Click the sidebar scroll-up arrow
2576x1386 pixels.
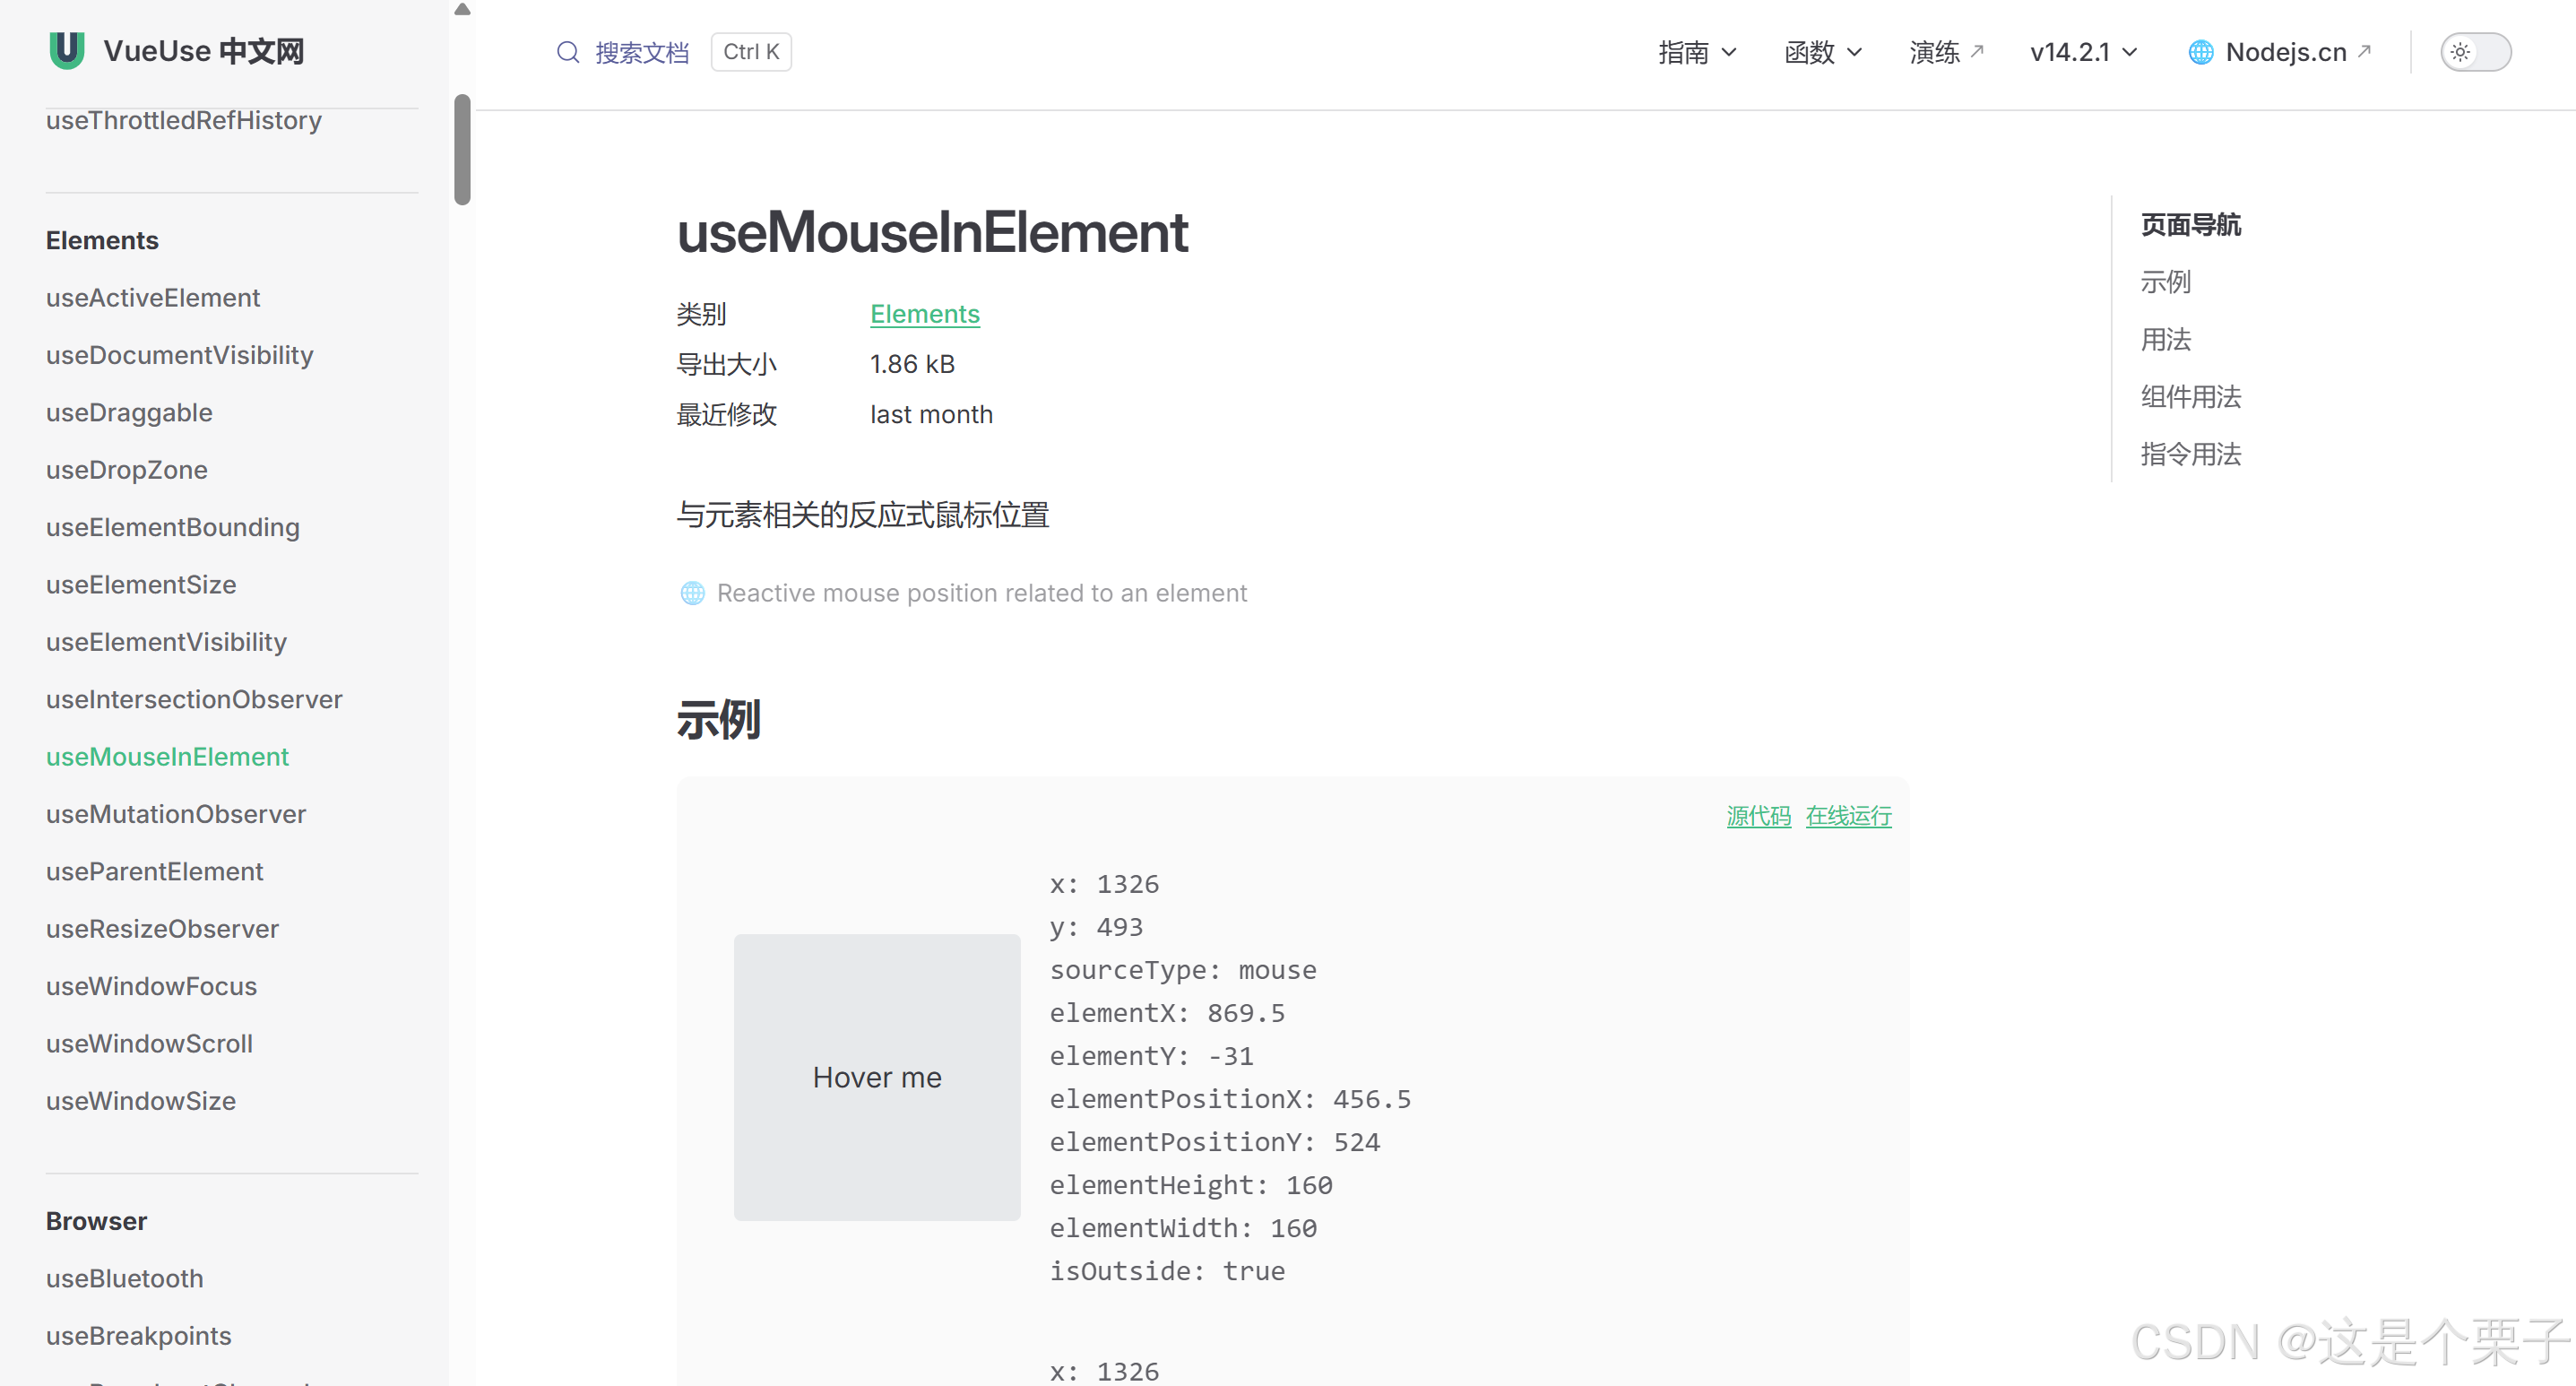tap(462, 10)
